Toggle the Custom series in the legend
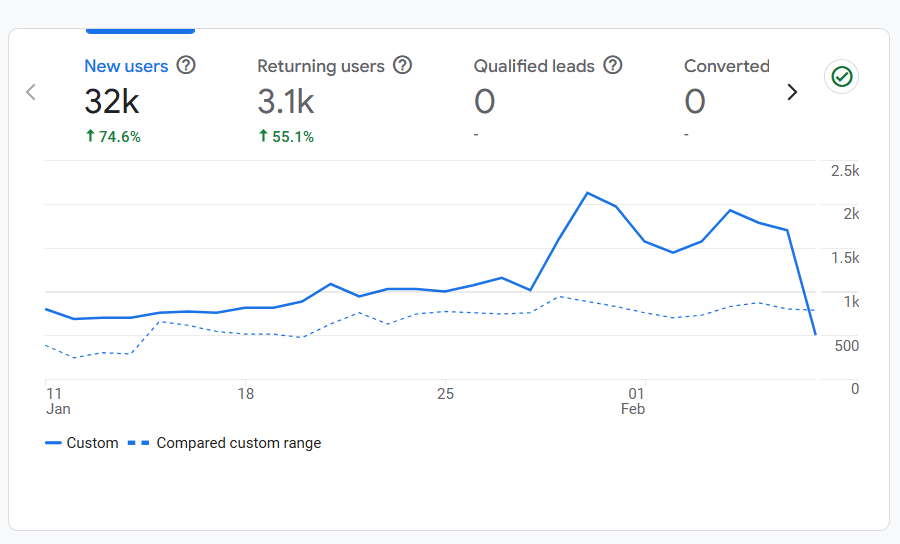Viewport: 900px width, 544px height. [82, 443]
